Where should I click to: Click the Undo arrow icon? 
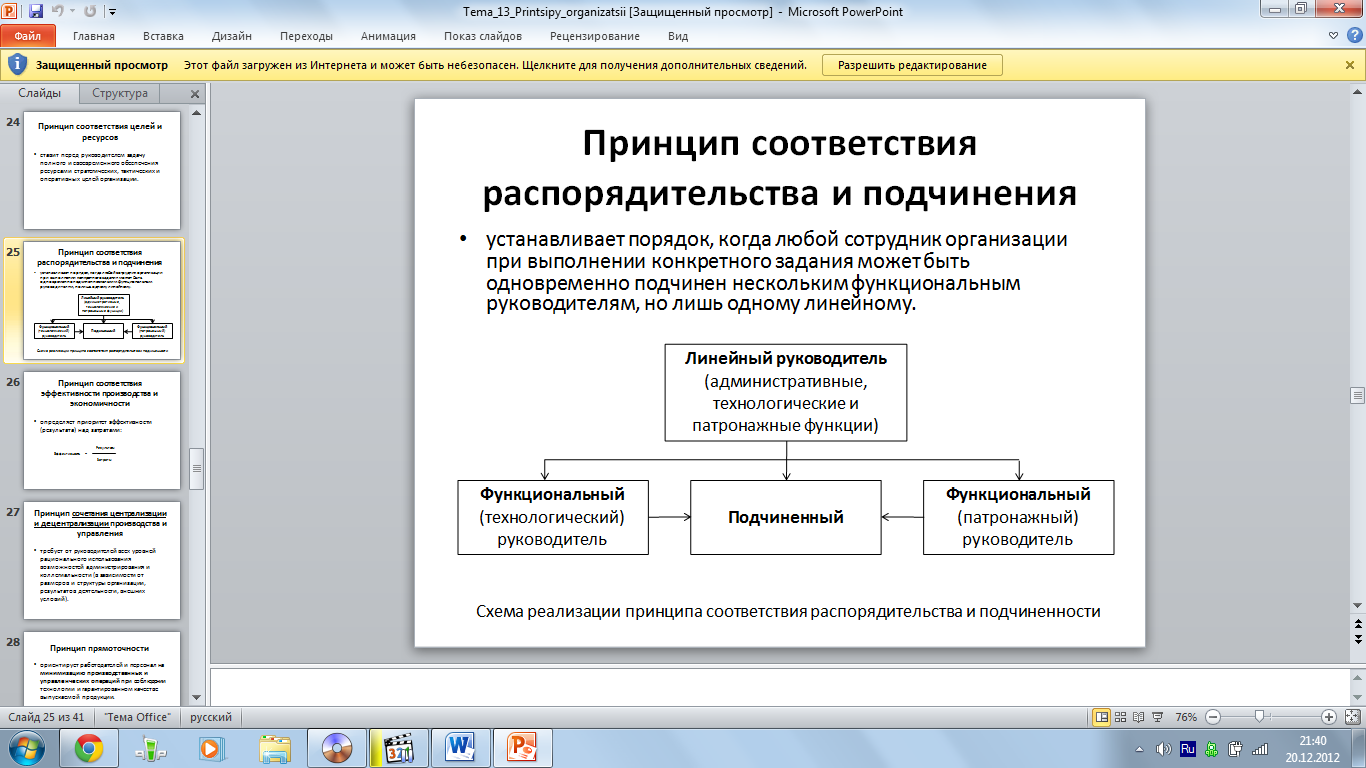click(x=58, y=11)
